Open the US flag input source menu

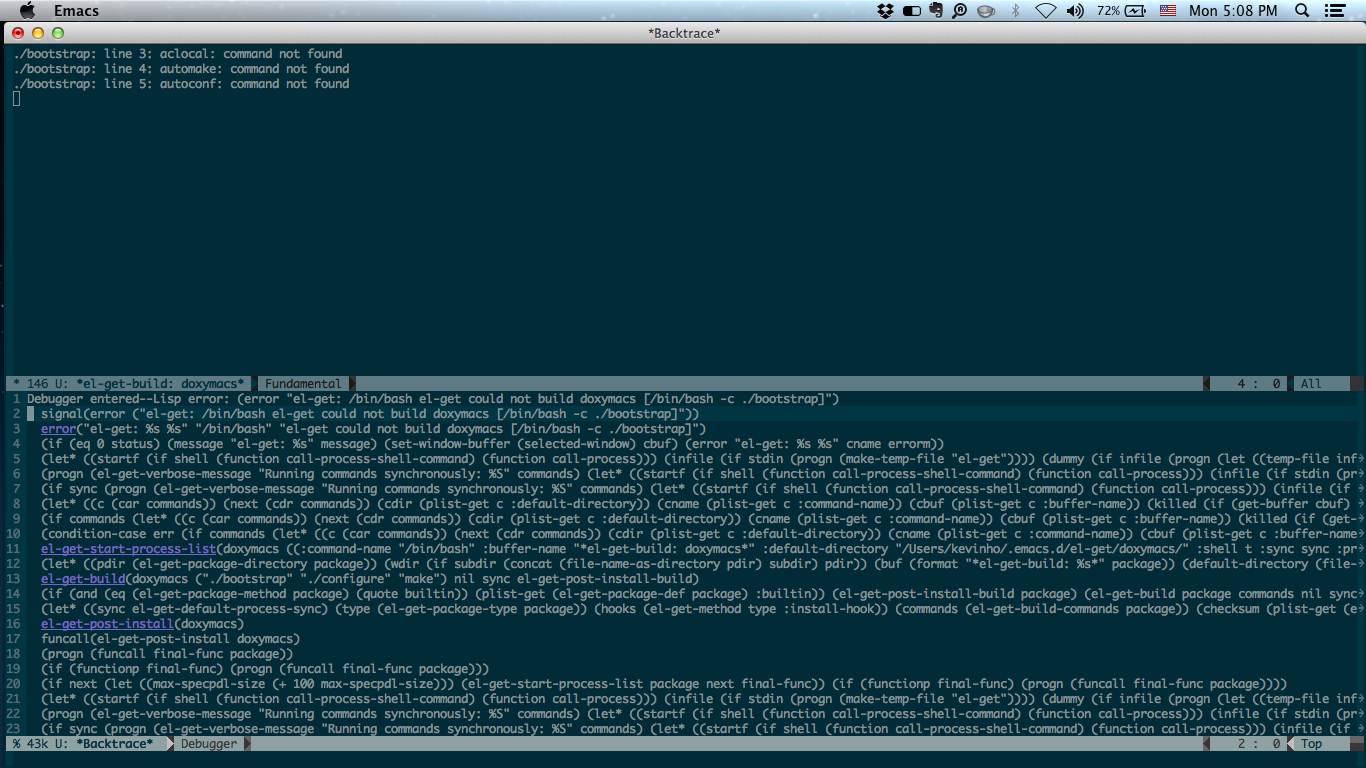click(1168, 10)
